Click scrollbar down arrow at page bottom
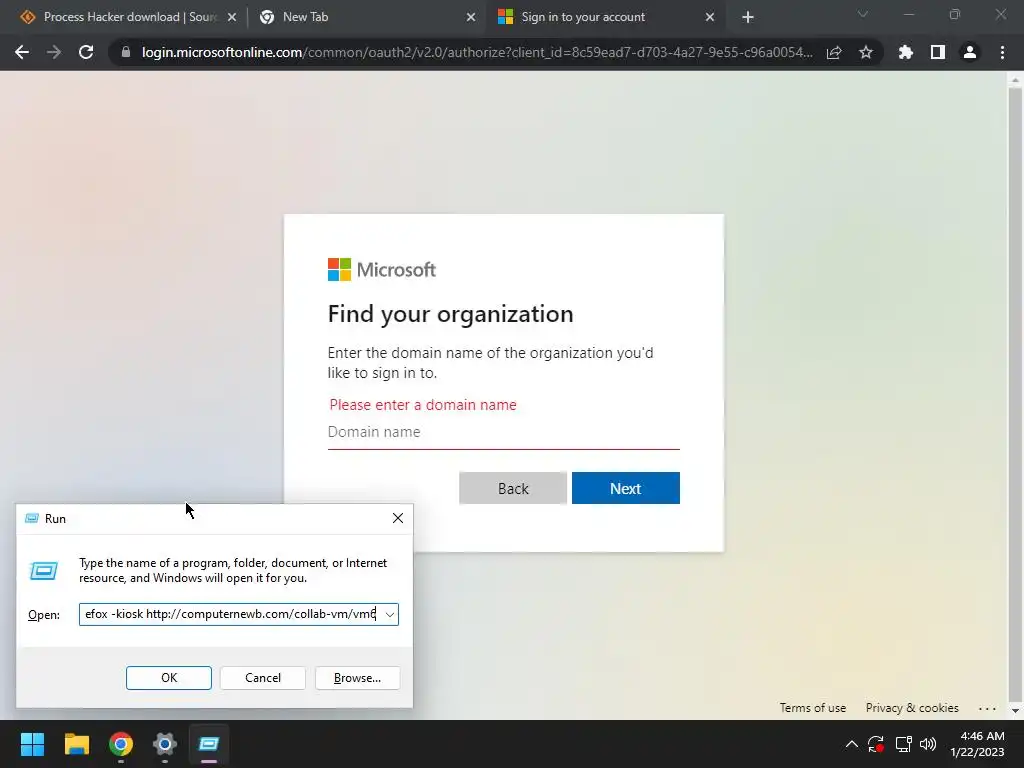This screenshot has width=1024, height=768. coord(1015,711)
